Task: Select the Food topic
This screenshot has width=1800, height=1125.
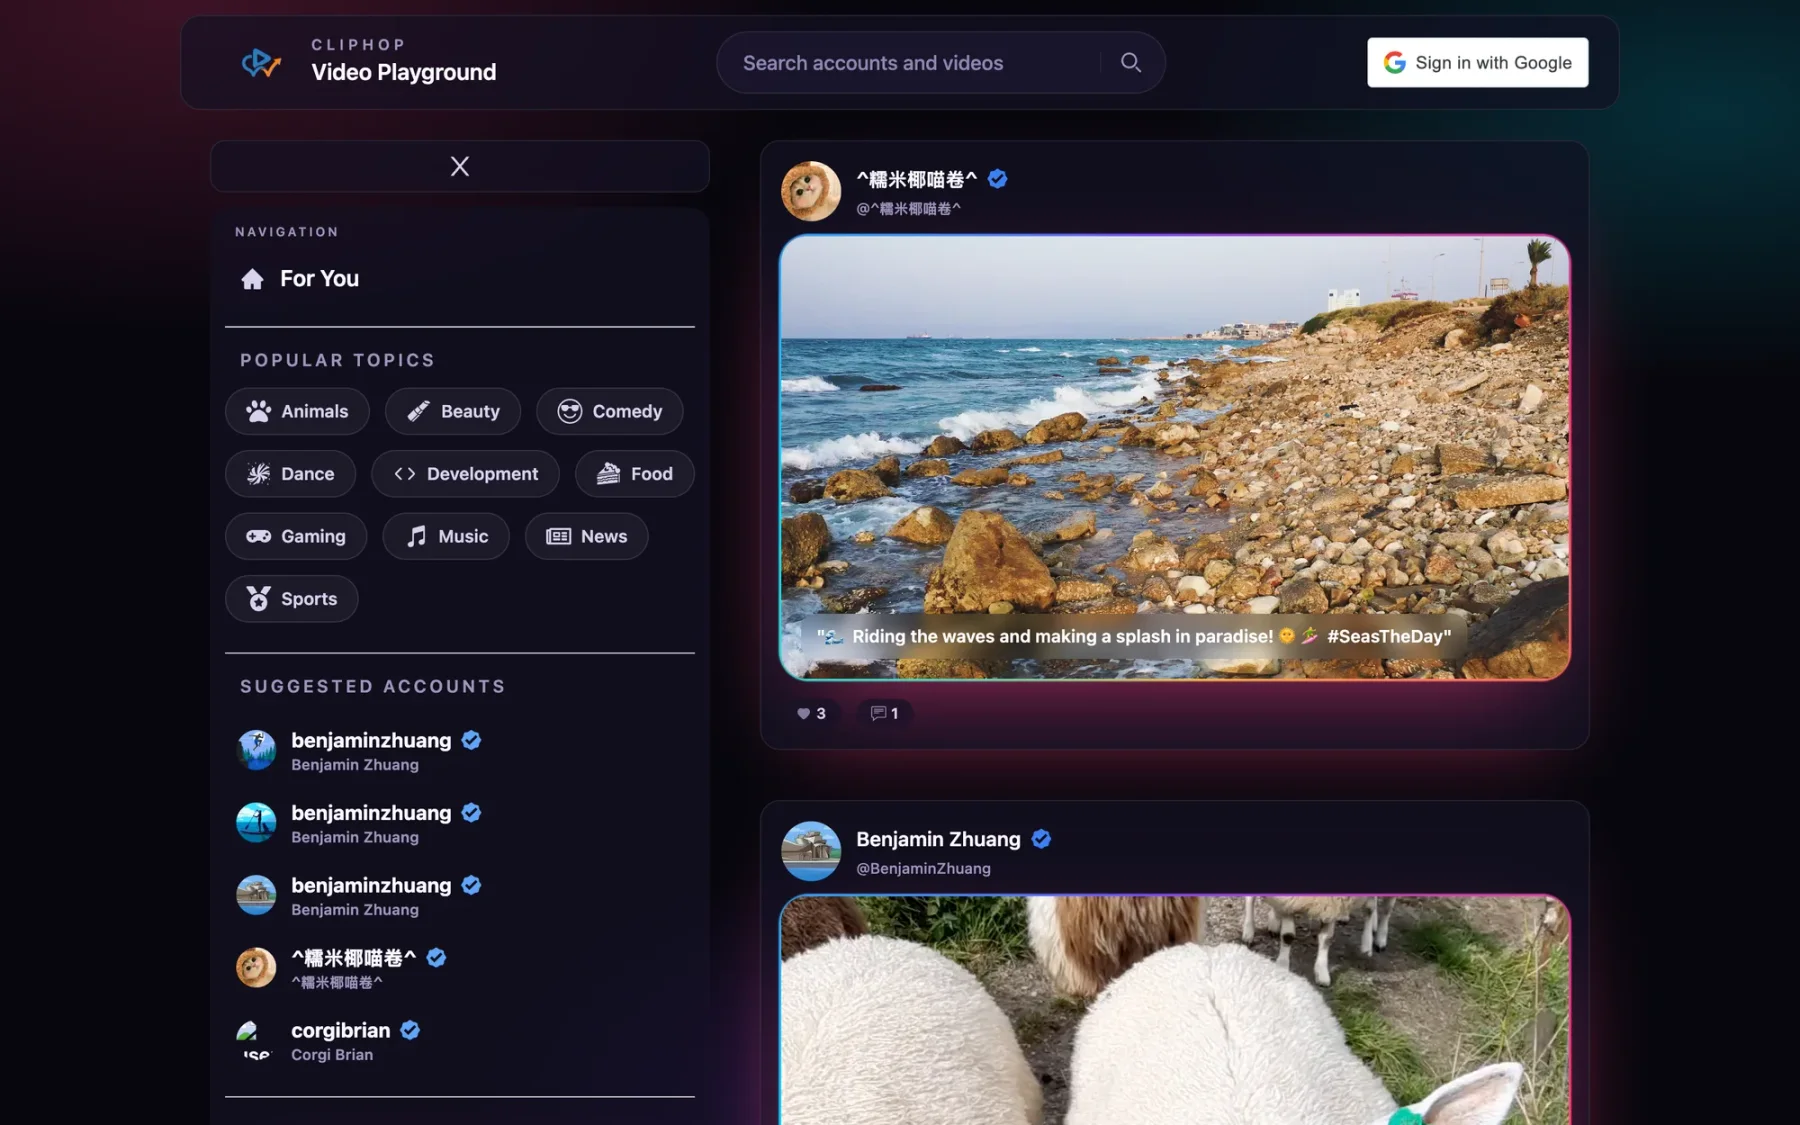Action: [x=634, y=474]
